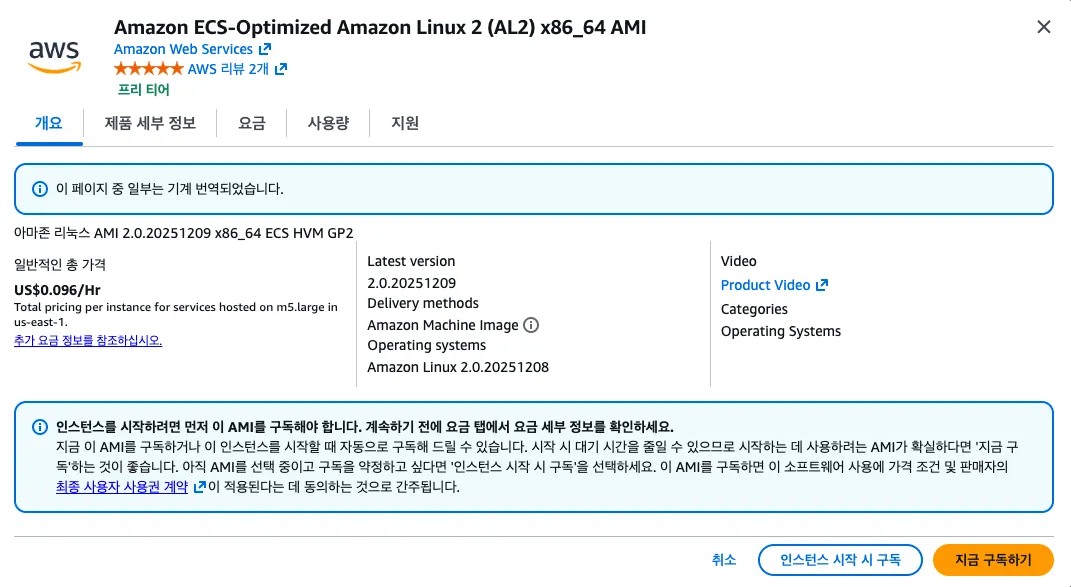Switch to the 제품 세부 정보 tab

click(x=150, y=123)
